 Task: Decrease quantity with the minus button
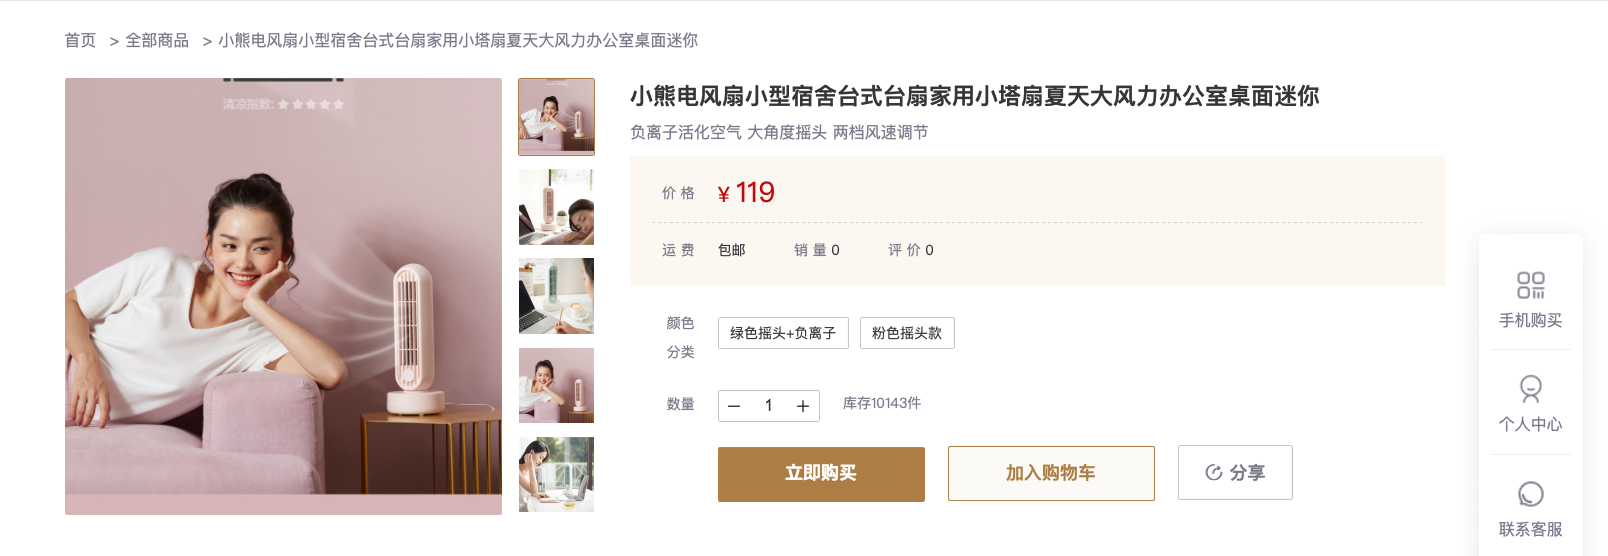(734, 406)
